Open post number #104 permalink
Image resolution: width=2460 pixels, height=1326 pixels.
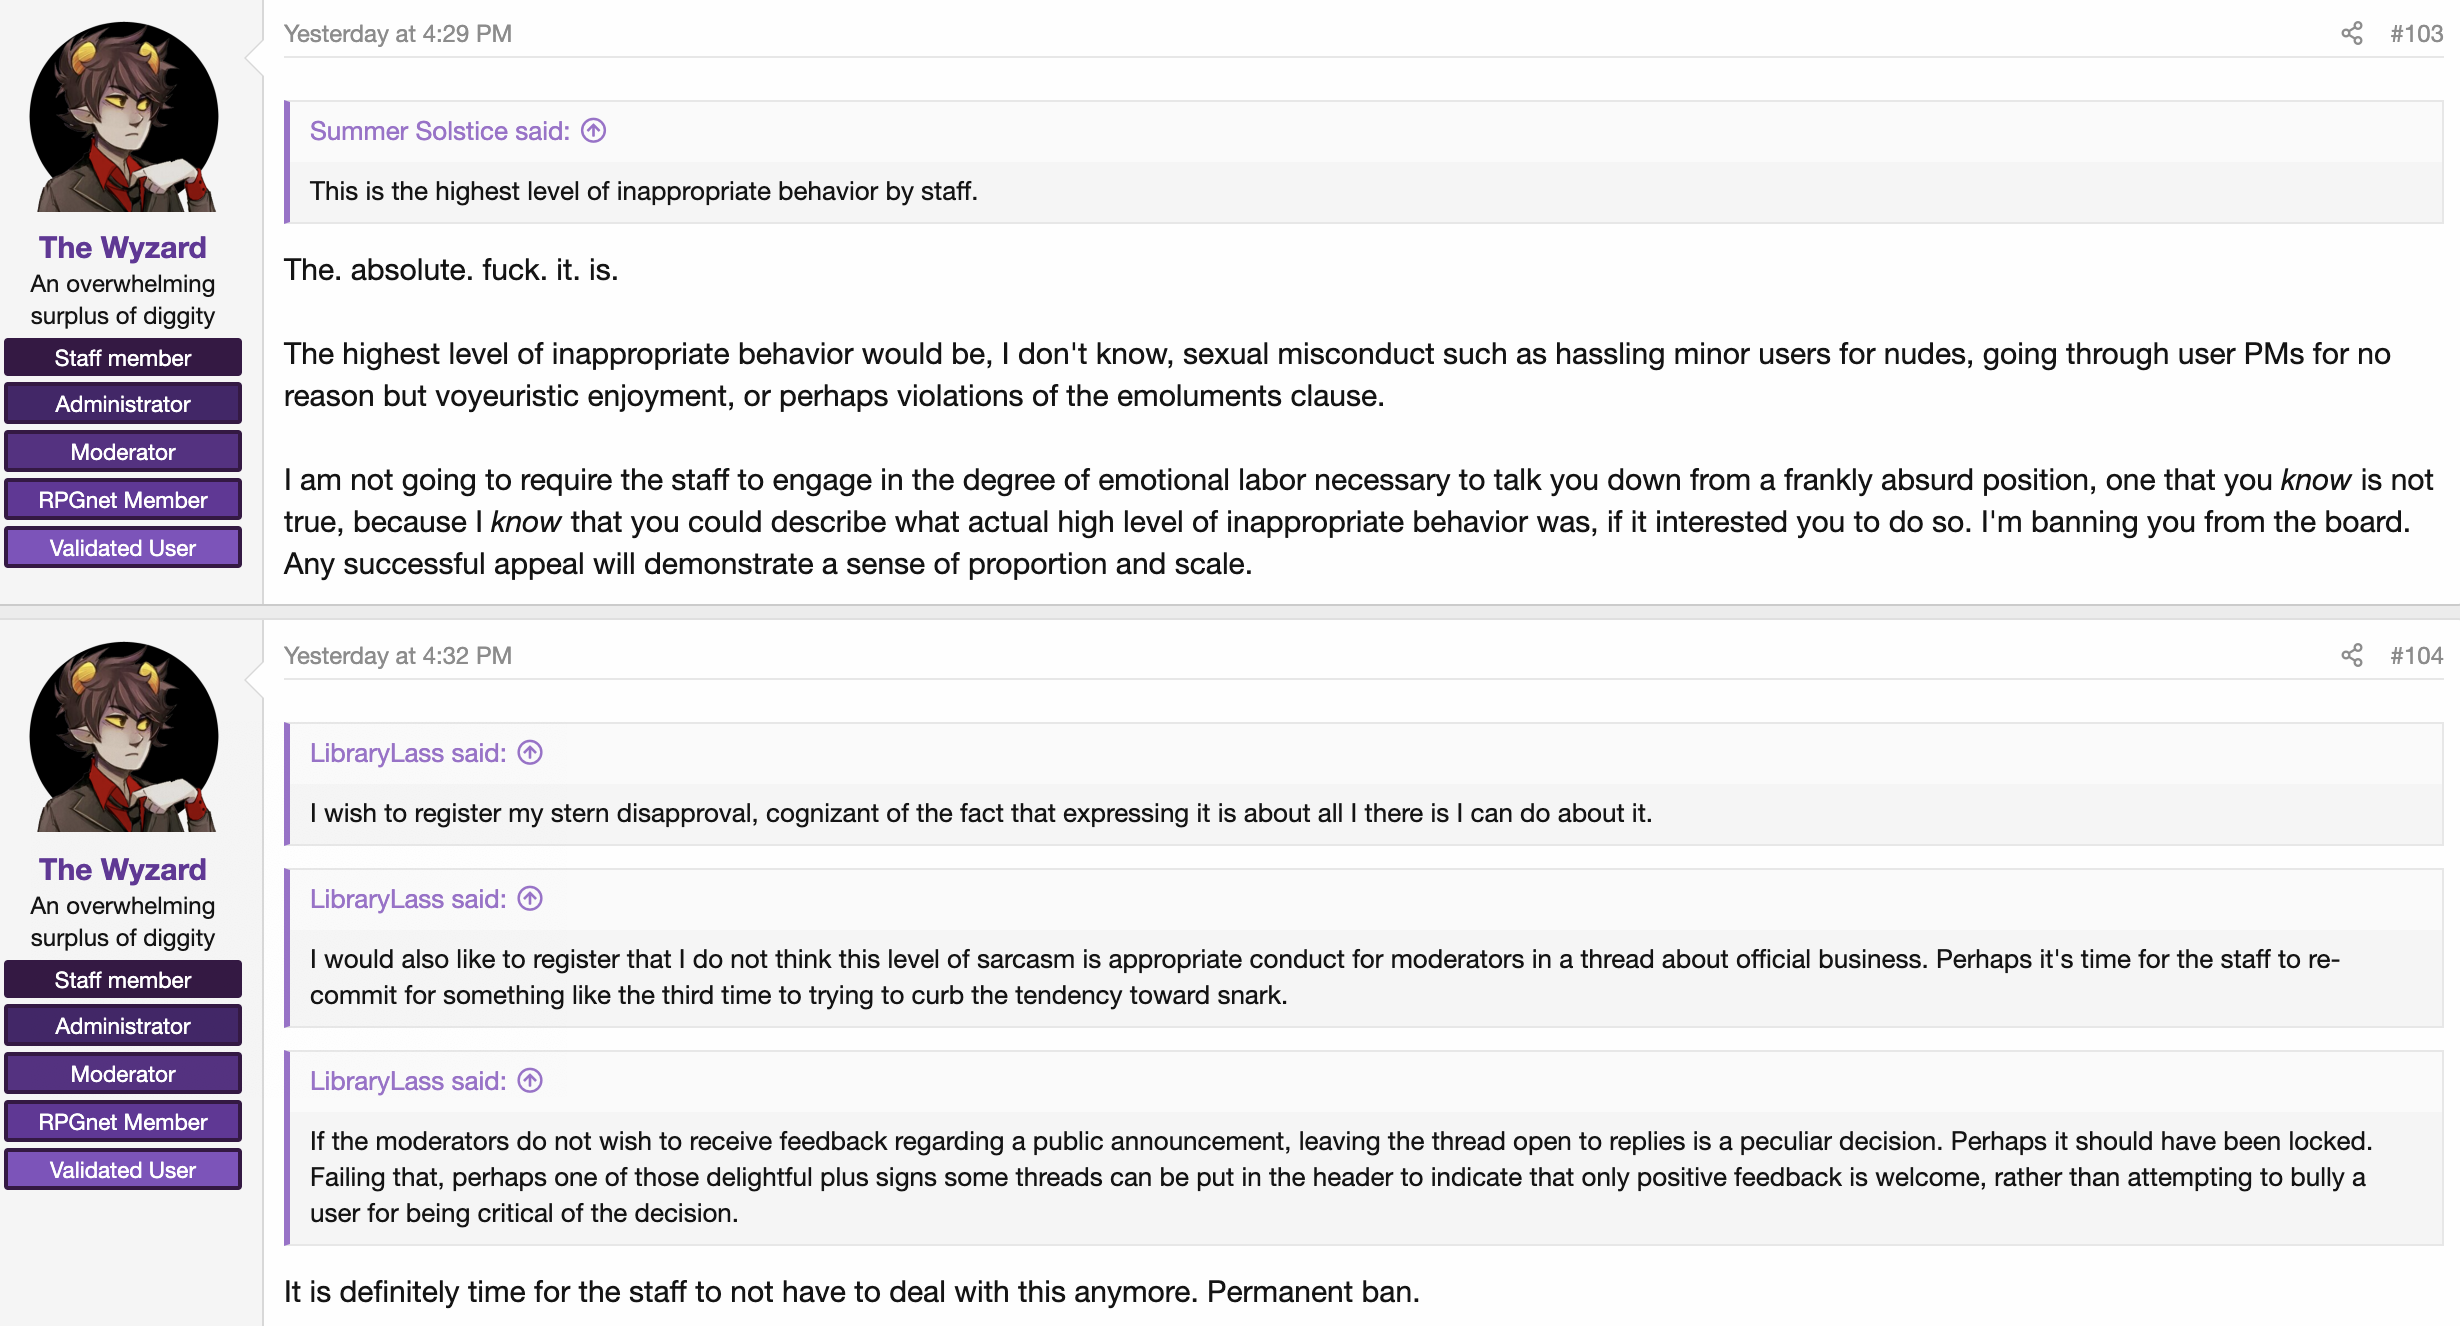tap(2416, 656)
